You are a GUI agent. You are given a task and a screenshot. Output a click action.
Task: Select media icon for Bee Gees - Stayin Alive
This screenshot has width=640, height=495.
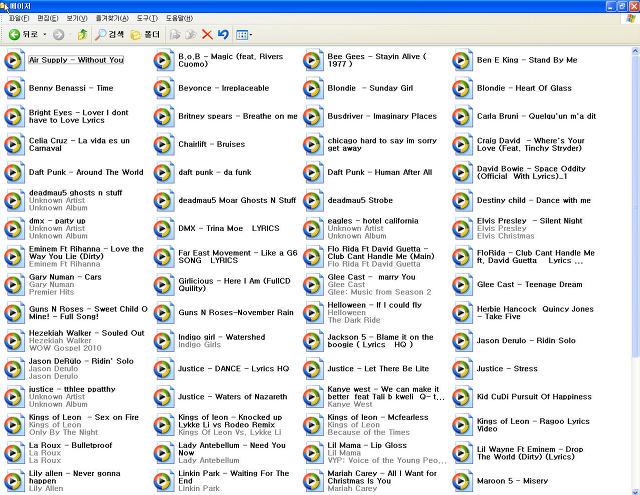[313, 60]
